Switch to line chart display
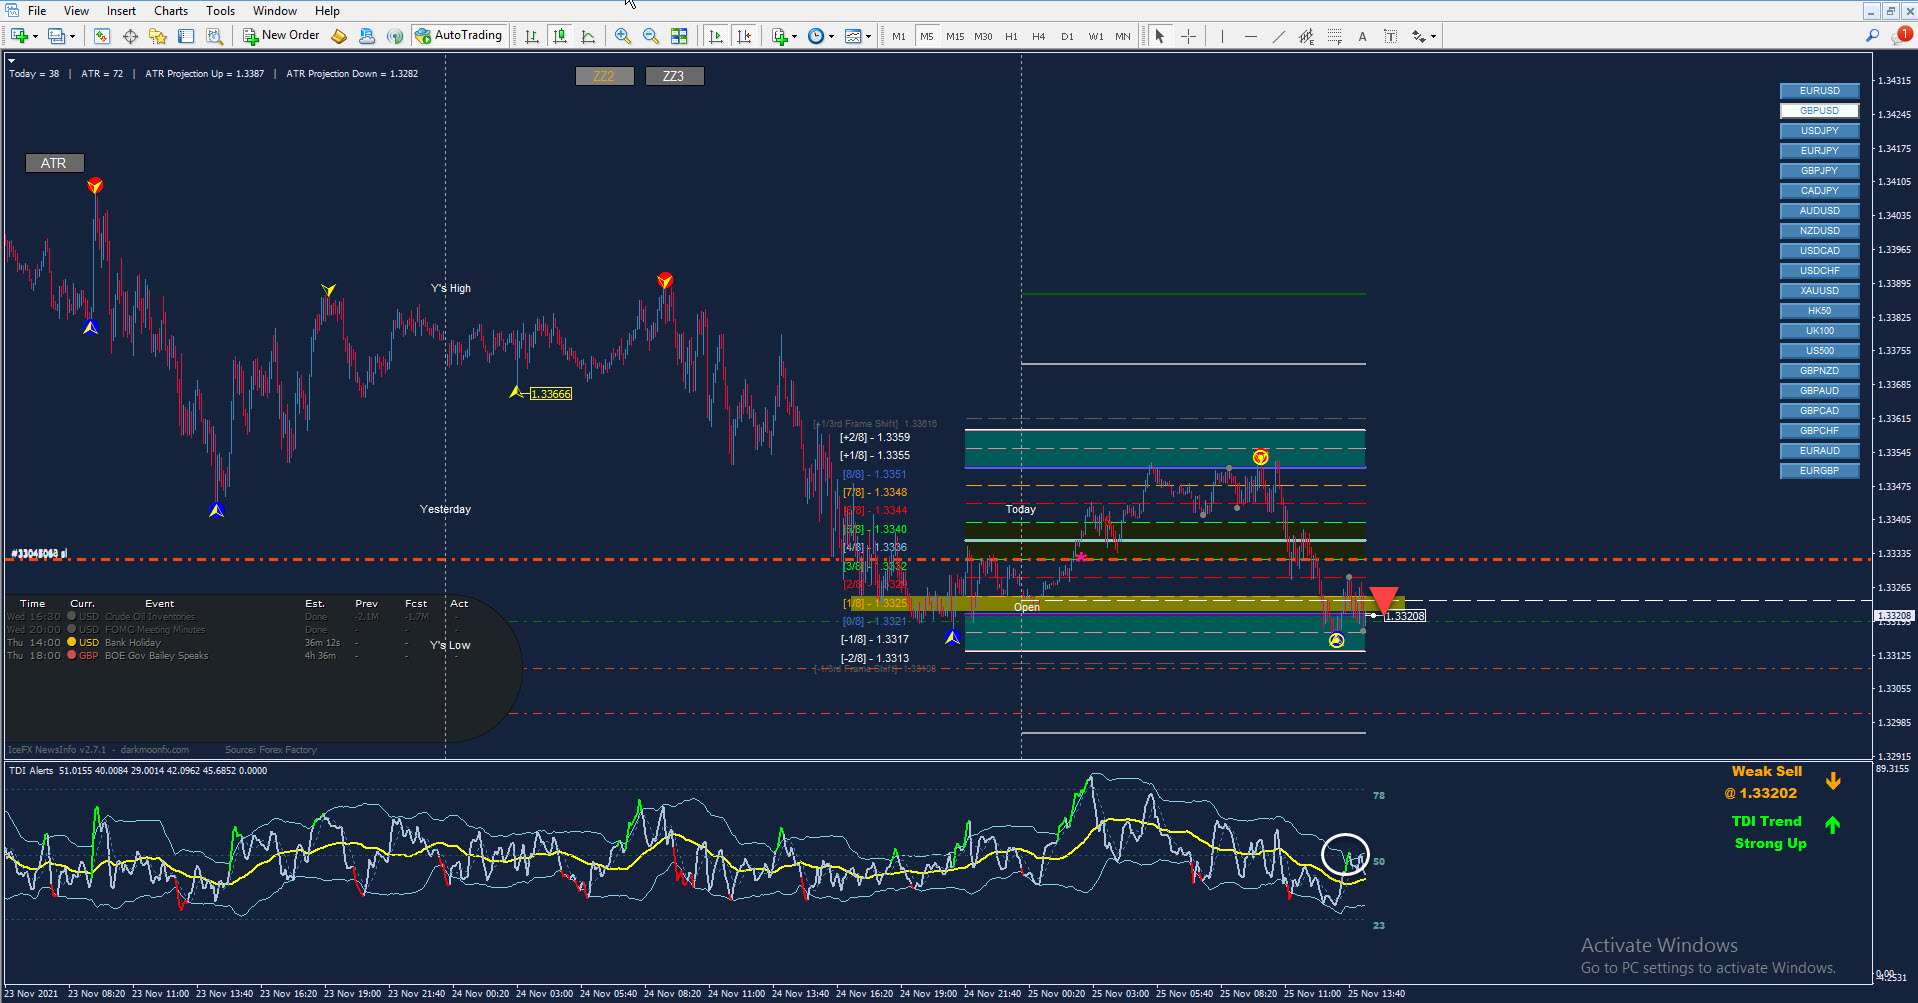 pos(588,36)
